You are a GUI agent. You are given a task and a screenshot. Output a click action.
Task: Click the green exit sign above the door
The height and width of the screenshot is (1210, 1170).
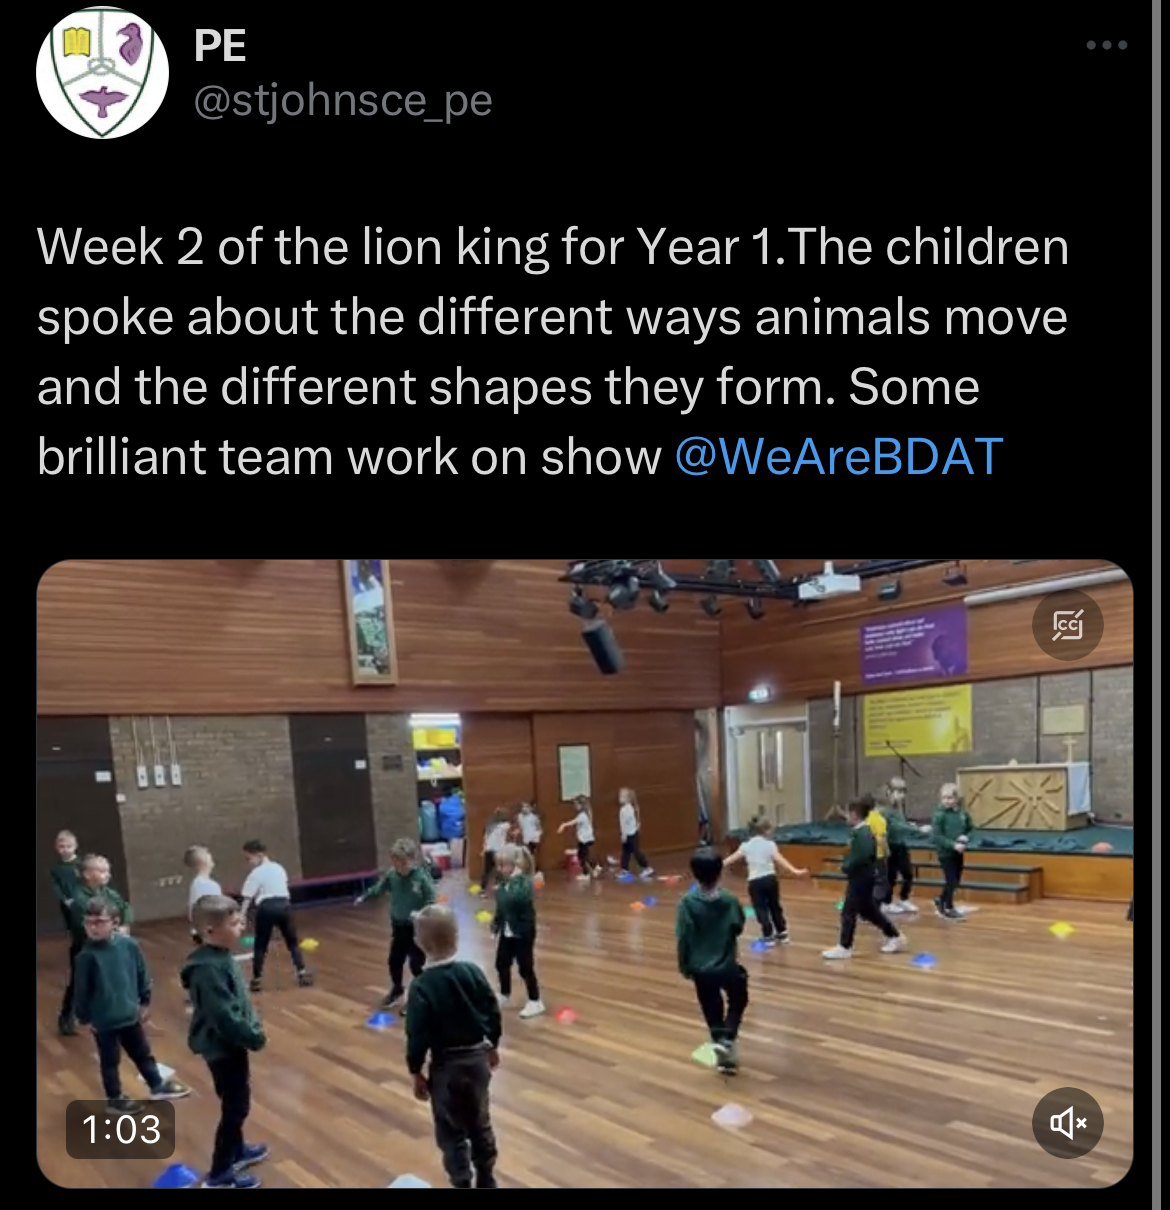[x=760, y=693]
